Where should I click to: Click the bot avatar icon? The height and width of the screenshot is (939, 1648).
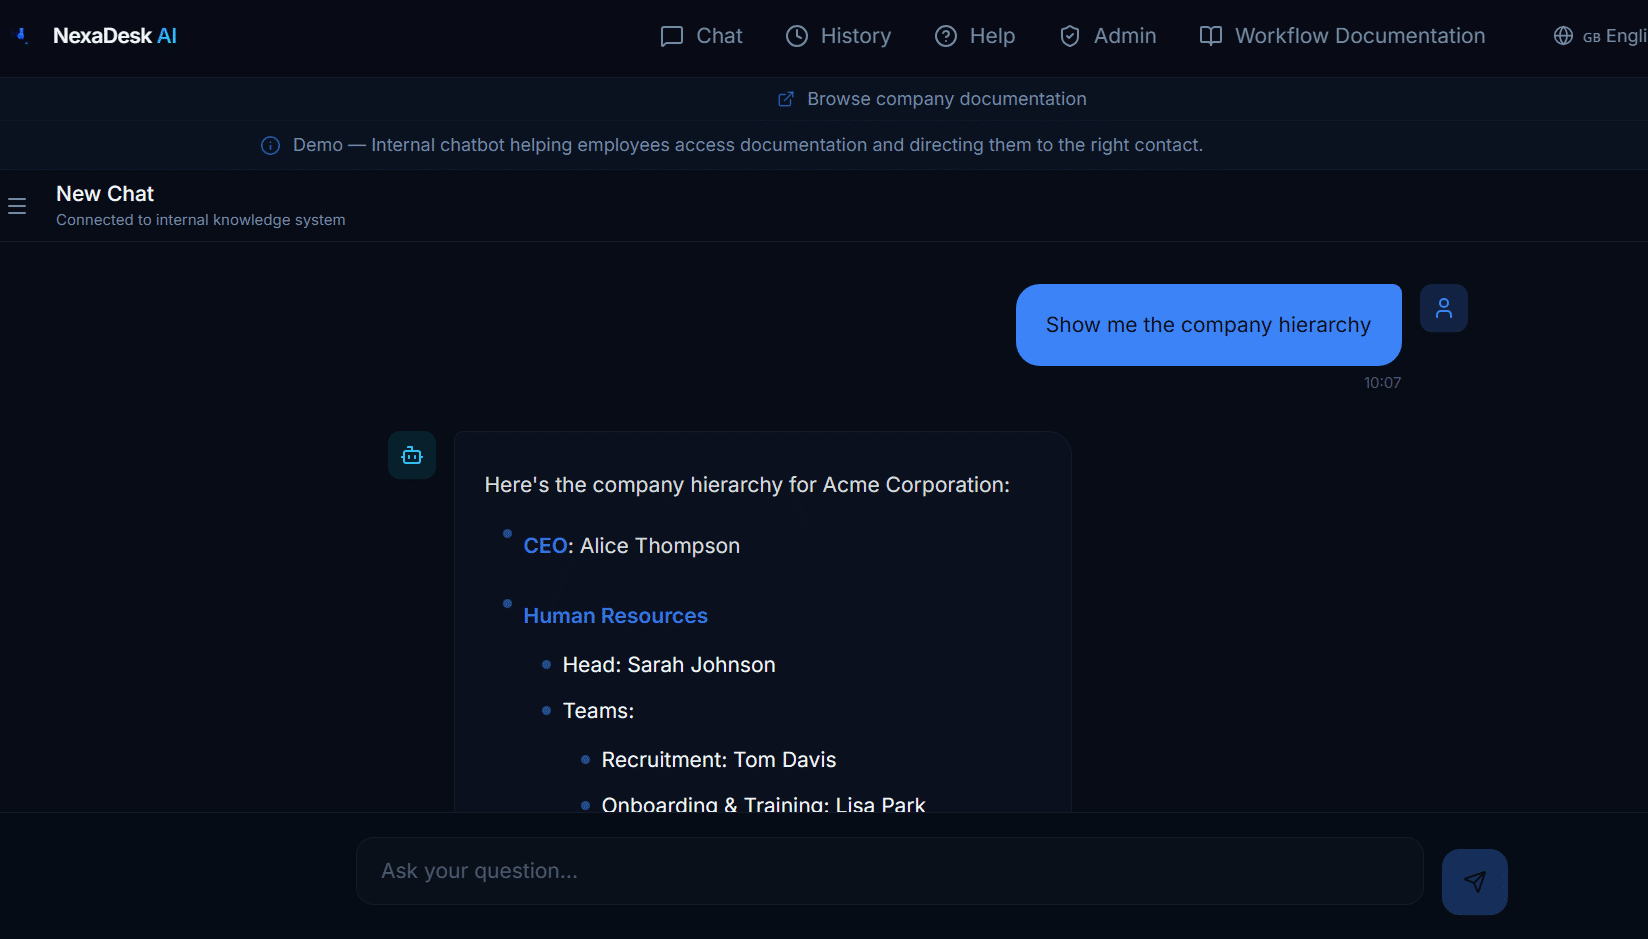click(412, 456)
